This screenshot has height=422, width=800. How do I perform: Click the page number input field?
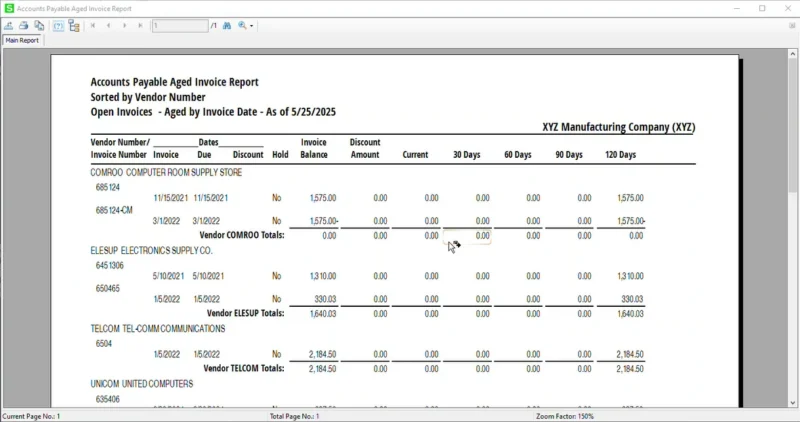pyautogui.click(x=180, y=26)
